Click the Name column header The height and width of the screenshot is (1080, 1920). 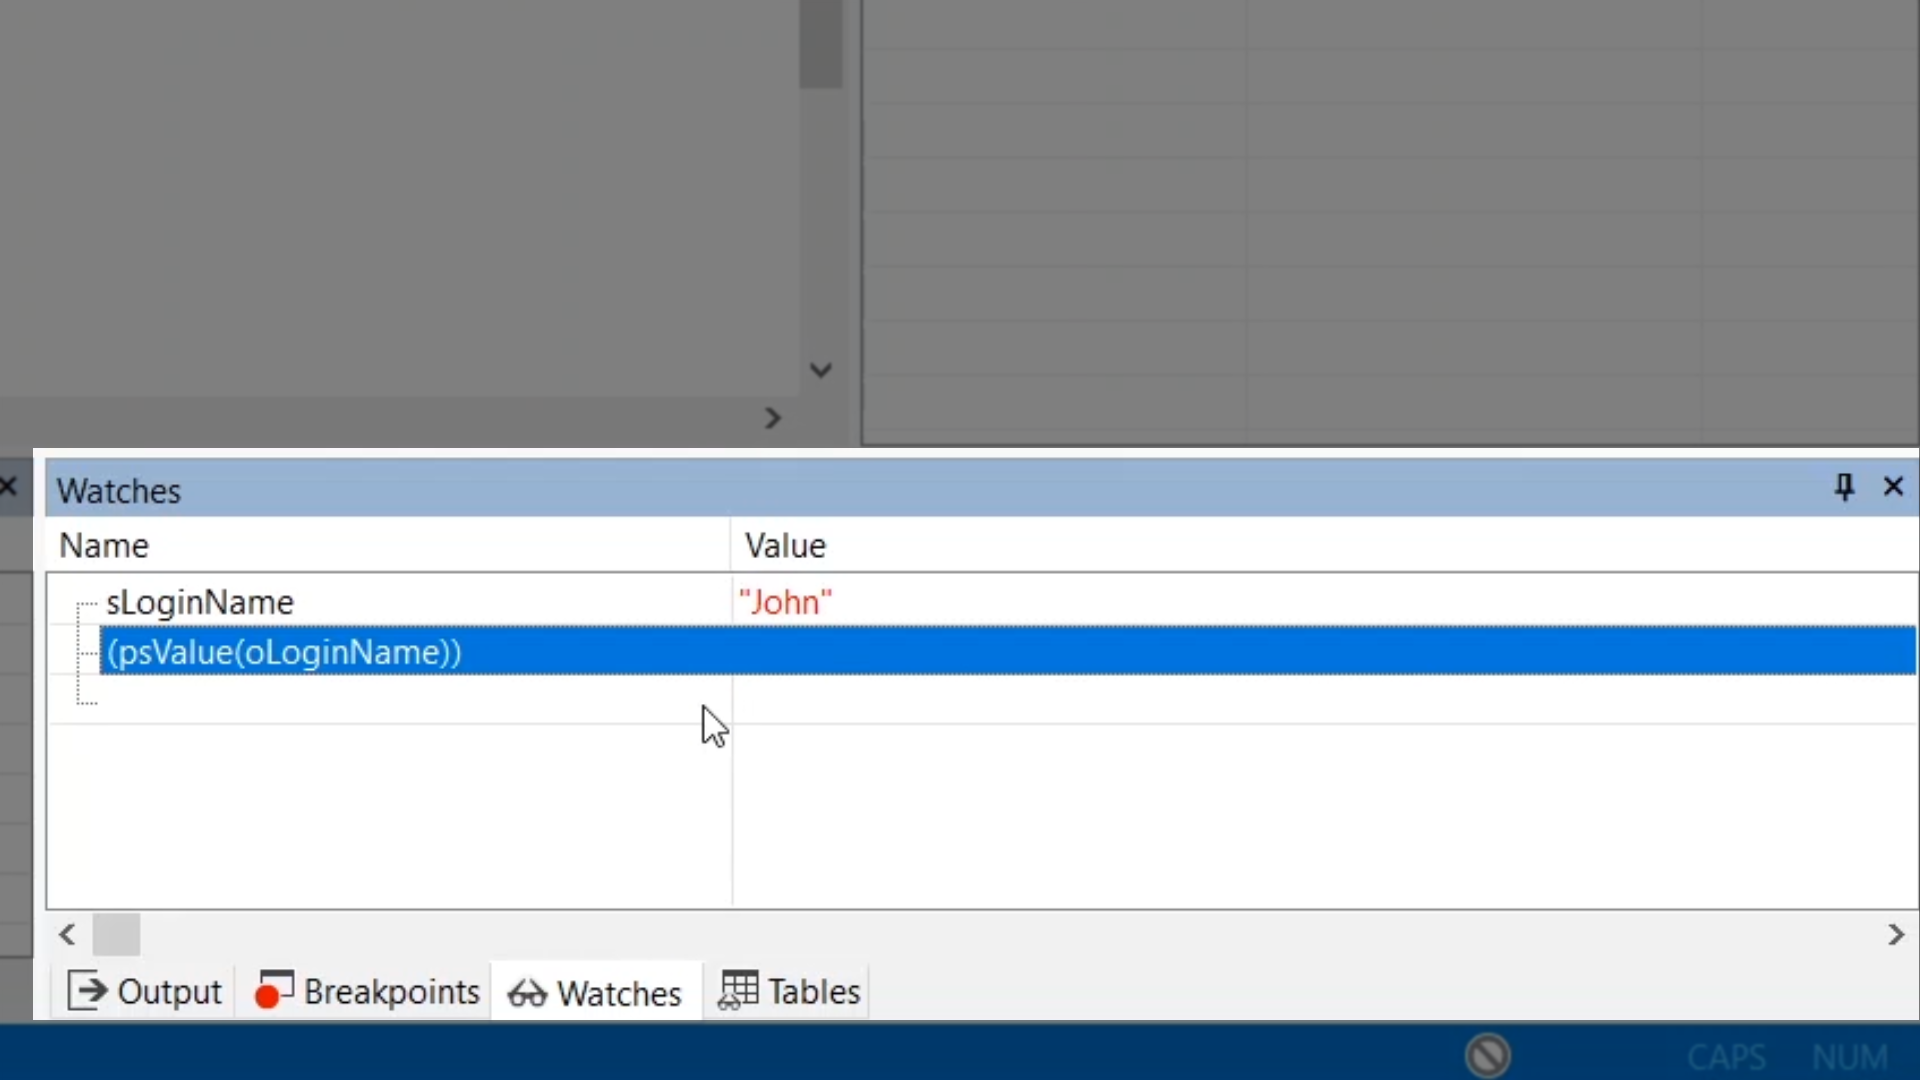104,546
